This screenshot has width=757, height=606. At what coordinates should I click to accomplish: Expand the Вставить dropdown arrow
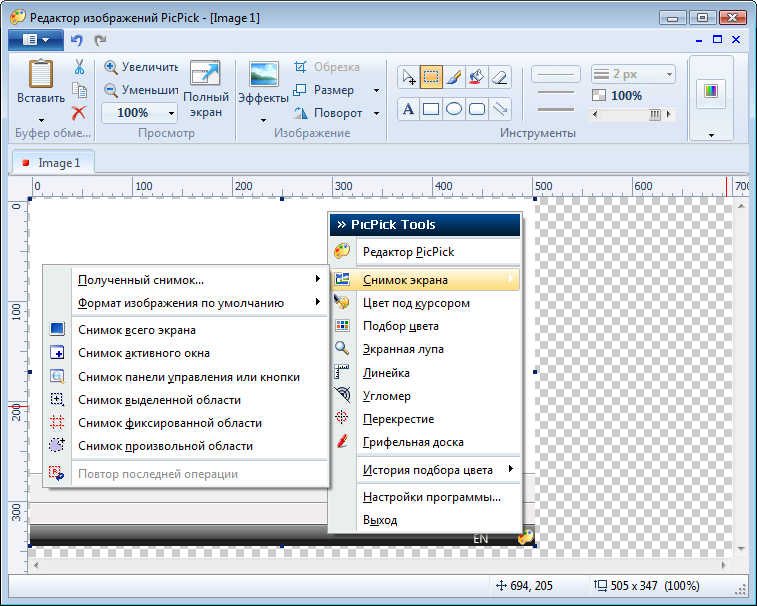[41, 120]
